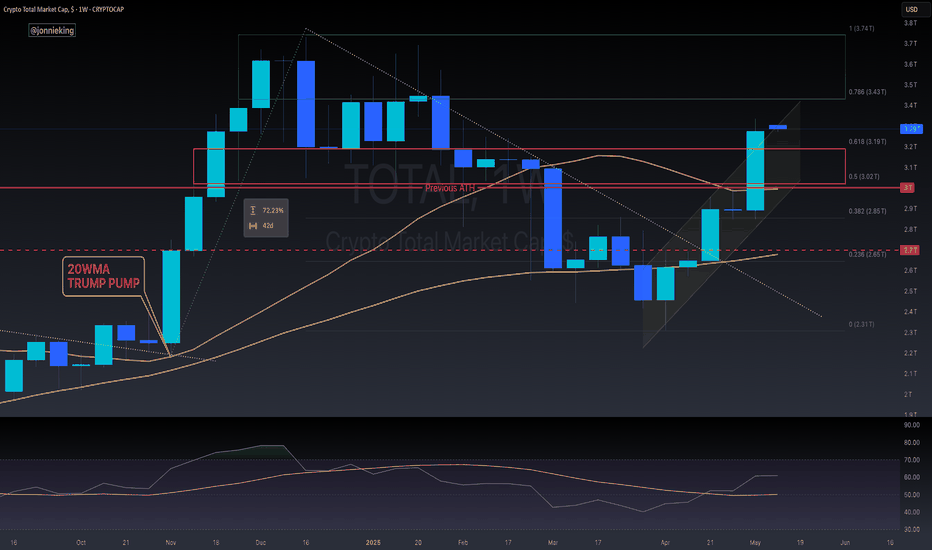
Task: Click 90.00 on the RSI axis
Action: pos(911,425)
